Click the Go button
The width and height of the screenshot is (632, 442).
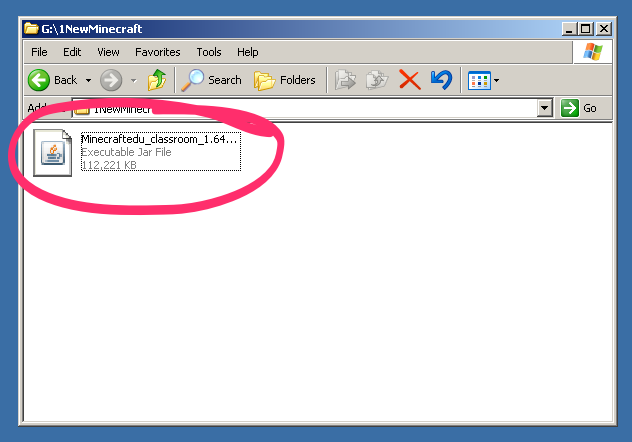(579, 108)
